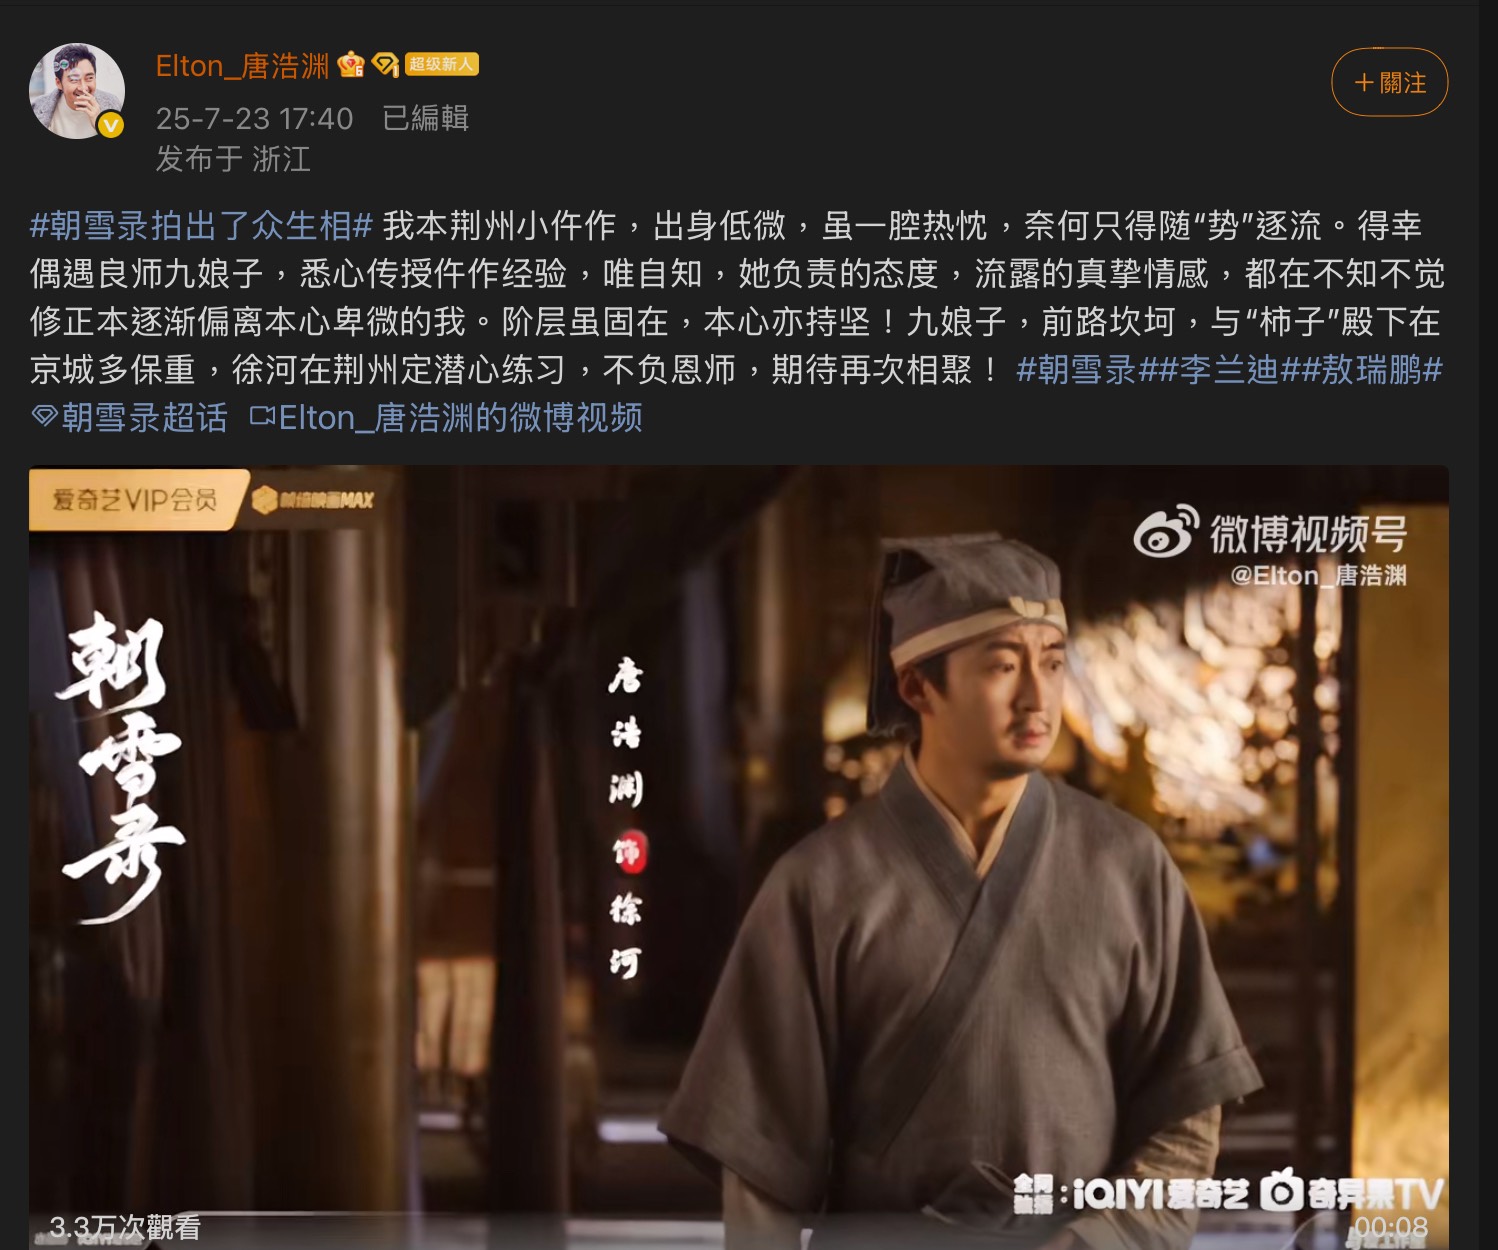The image size is (1498, 1250).
Task: Open the Elton_唐浩渊的微博视频 link
Action: click(x=460, y=418)
